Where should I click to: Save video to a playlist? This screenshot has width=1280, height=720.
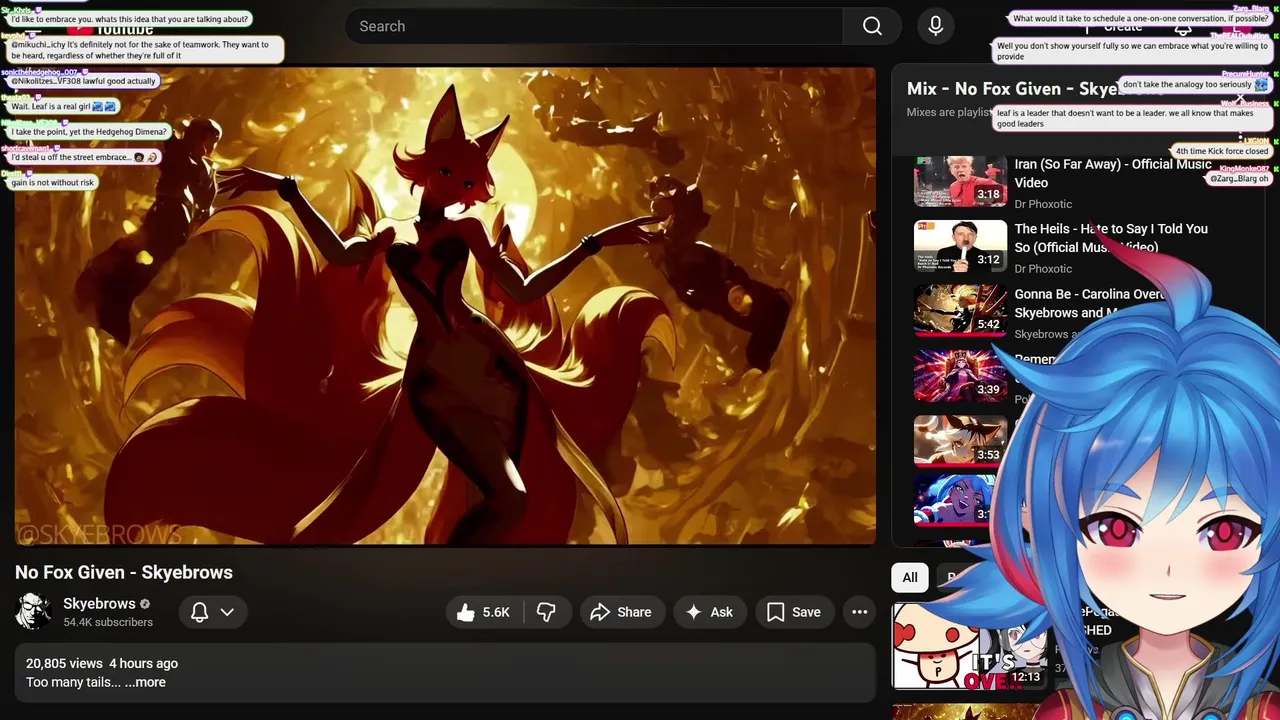[x=794, y=612]
